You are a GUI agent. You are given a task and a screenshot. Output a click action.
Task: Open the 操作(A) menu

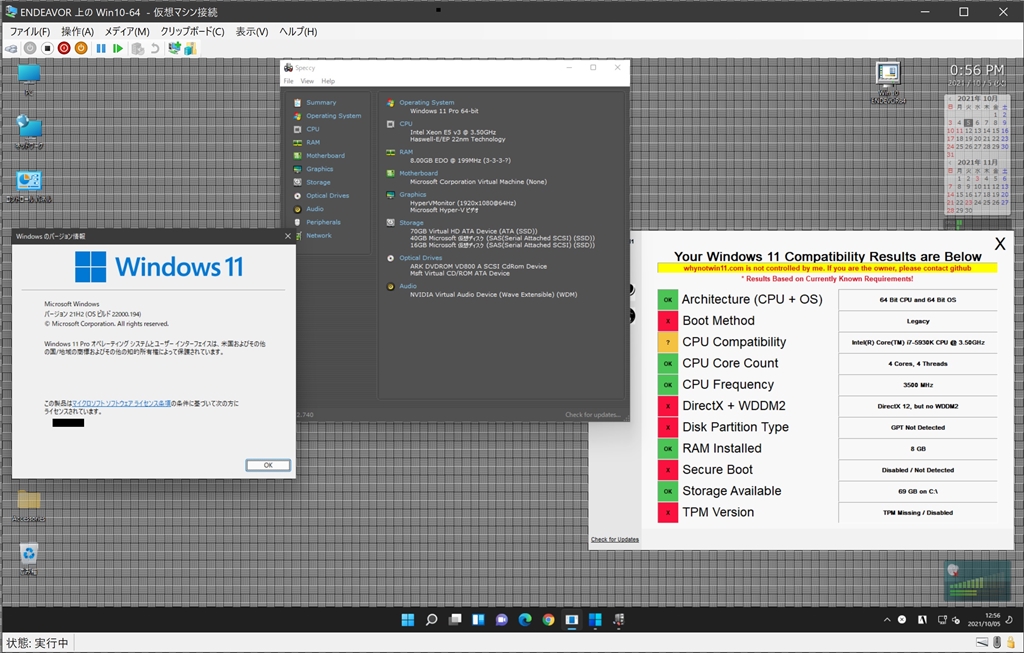[x=78, y=31]
